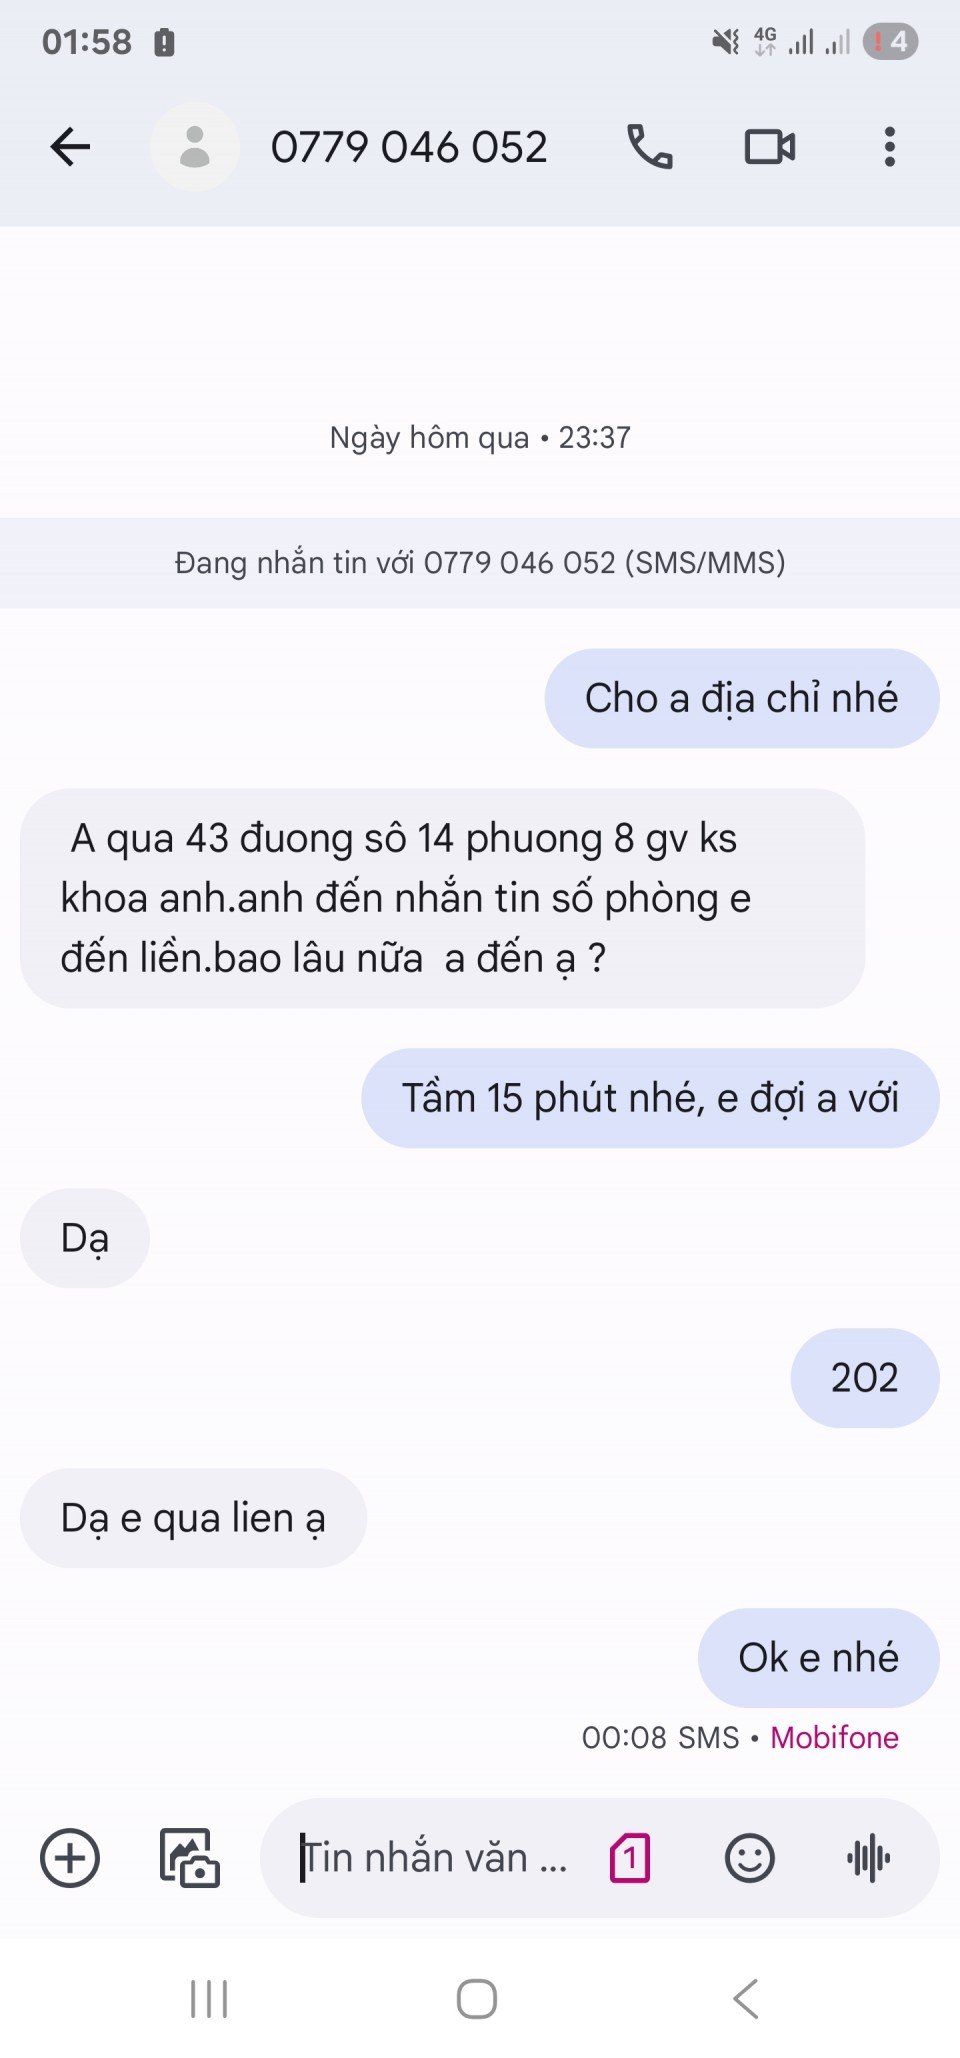Focus the 'Tin nhắn văn ...' text field
The width and height of the screenshot is (960, 2058).
[x=435, y=1858]
